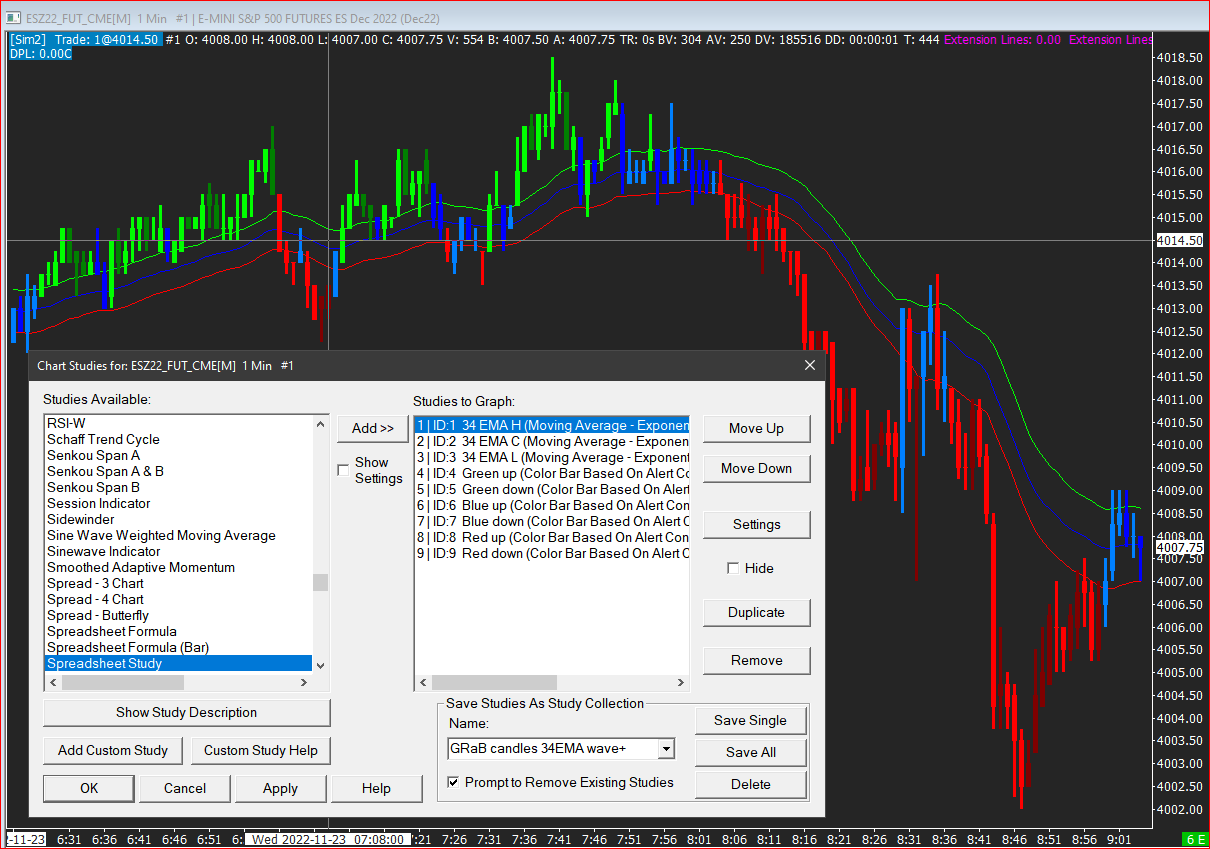Click Save All button
This screenshot has width=1210, height=849.
tap(750, 752)
